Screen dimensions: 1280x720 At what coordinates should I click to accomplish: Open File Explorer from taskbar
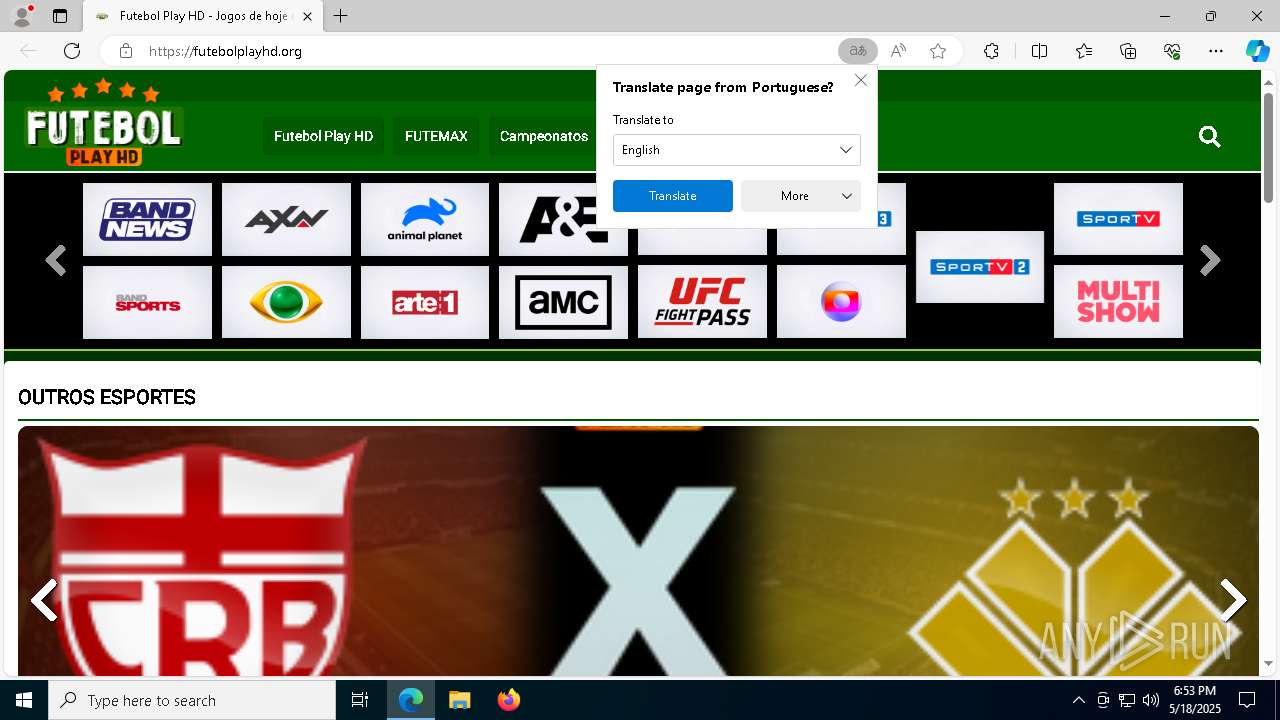tap(459, 700)
